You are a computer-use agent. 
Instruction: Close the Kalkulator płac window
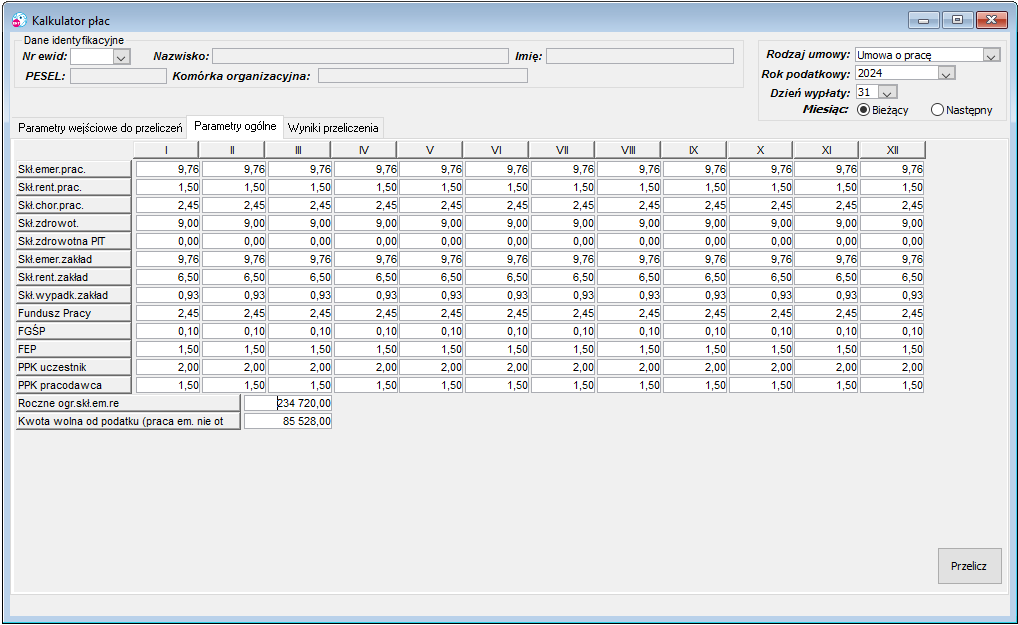point(991,20)
